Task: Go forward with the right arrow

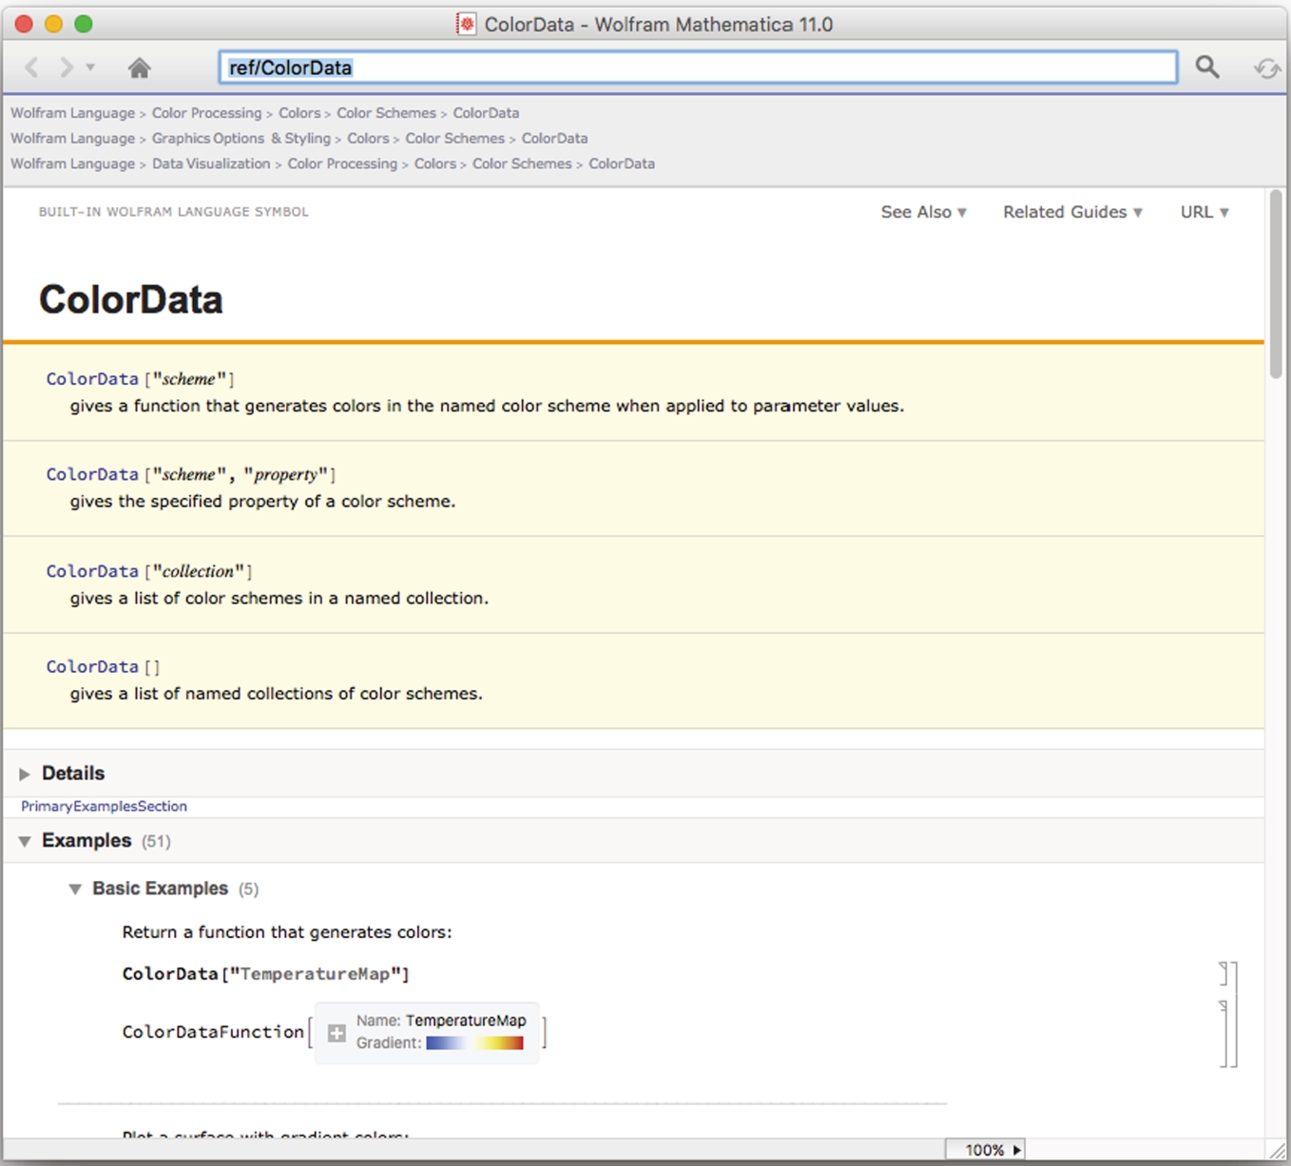Action: pyautogui.click(x=66, y=67)
